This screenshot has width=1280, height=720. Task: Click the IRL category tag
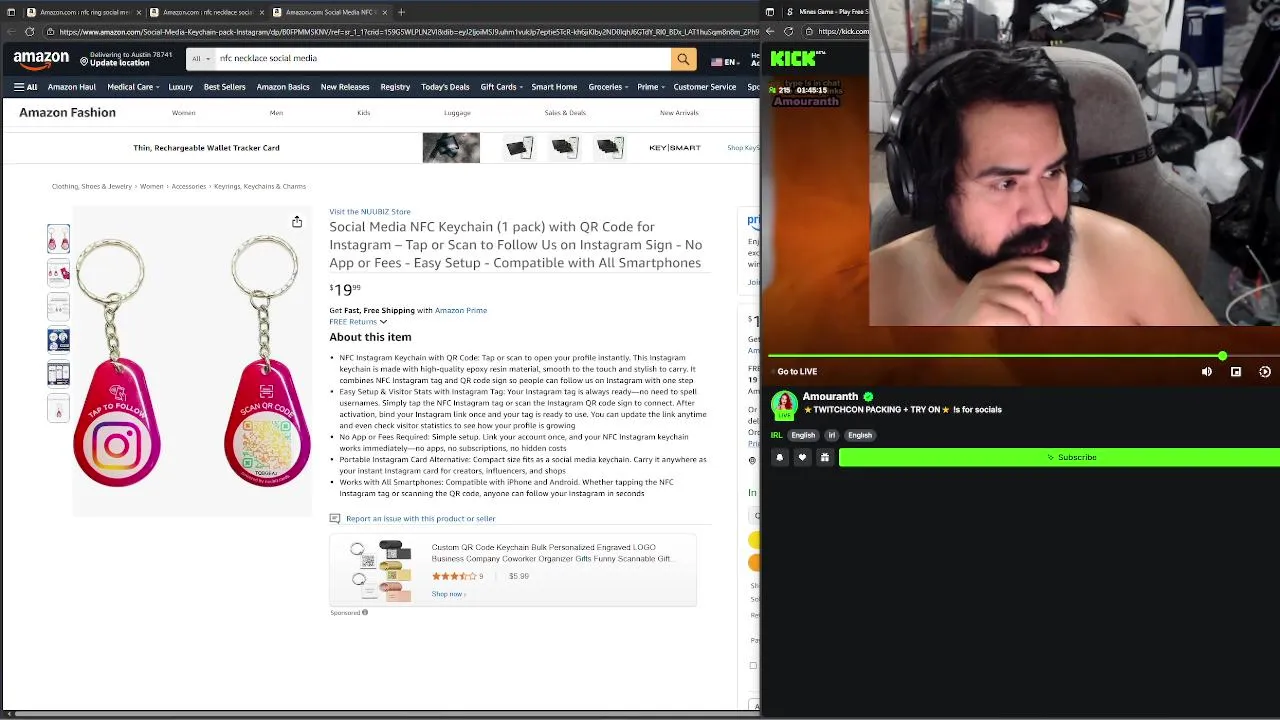coord(776,435)
